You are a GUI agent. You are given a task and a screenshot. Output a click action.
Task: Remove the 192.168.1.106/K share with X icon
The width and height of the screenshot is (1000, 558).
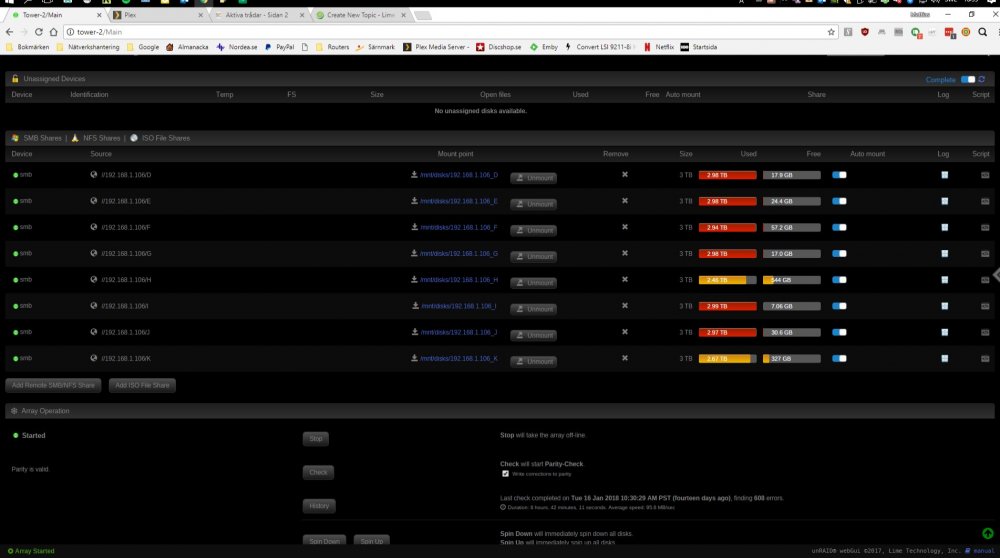tap(625, 358)
